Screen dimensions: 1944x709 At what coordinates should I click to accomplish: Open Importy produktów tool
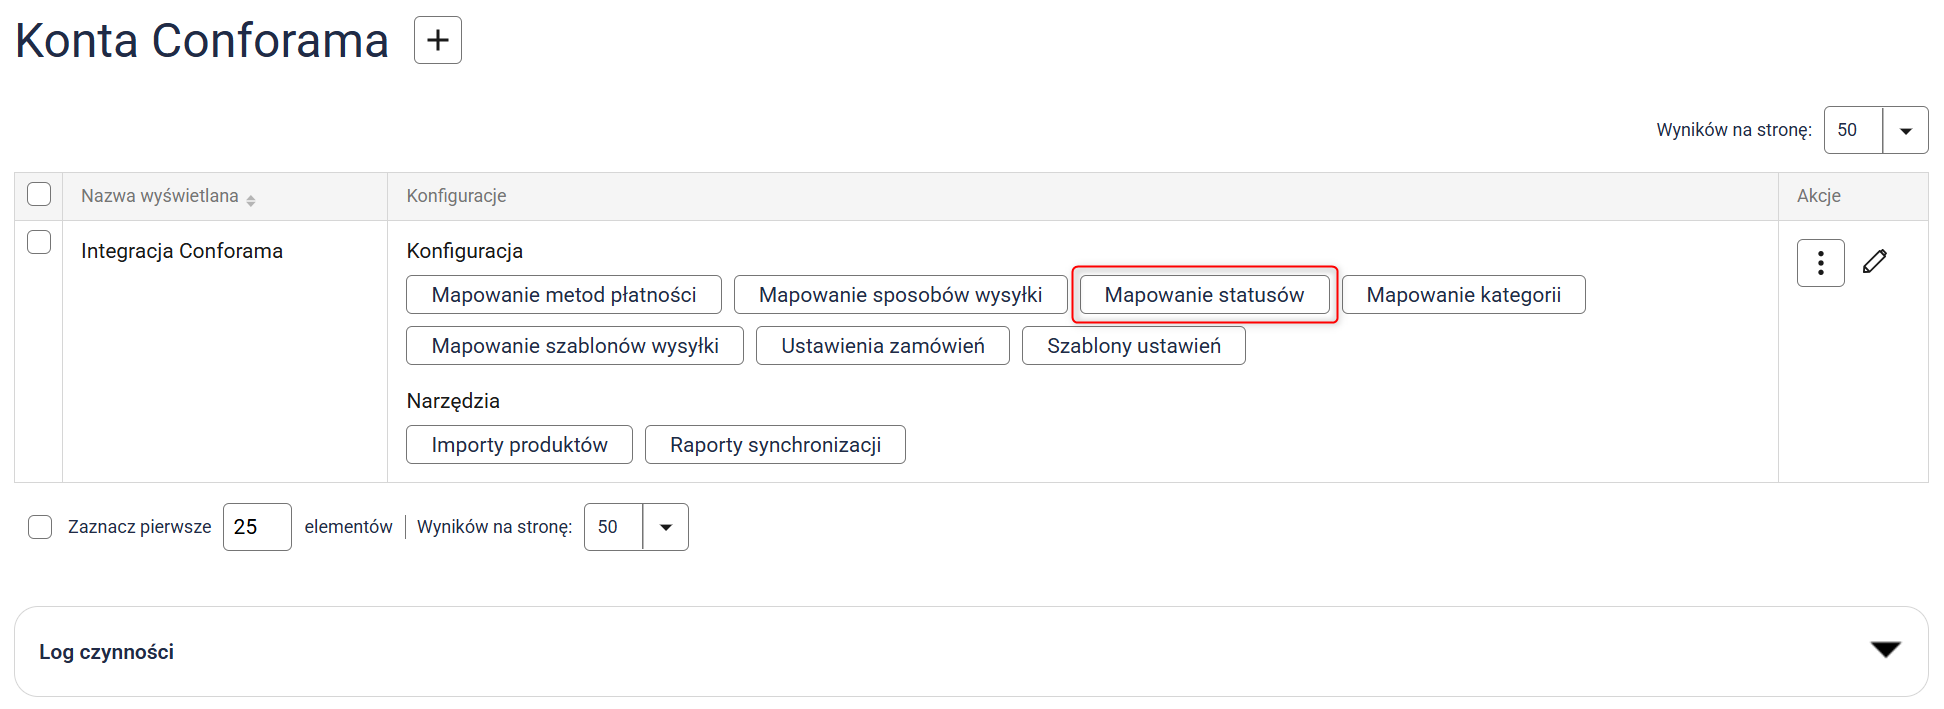click(519, 445)
